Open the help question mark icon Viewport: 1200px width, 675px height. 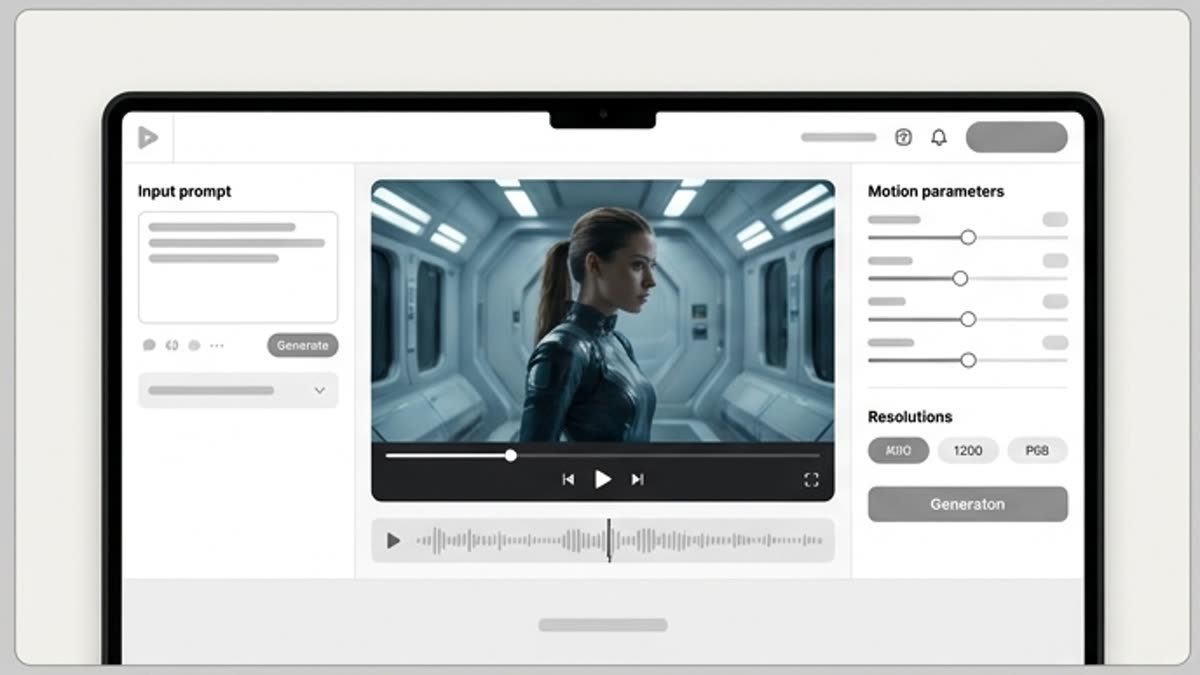pyautogui.click(x=903, y=138)
